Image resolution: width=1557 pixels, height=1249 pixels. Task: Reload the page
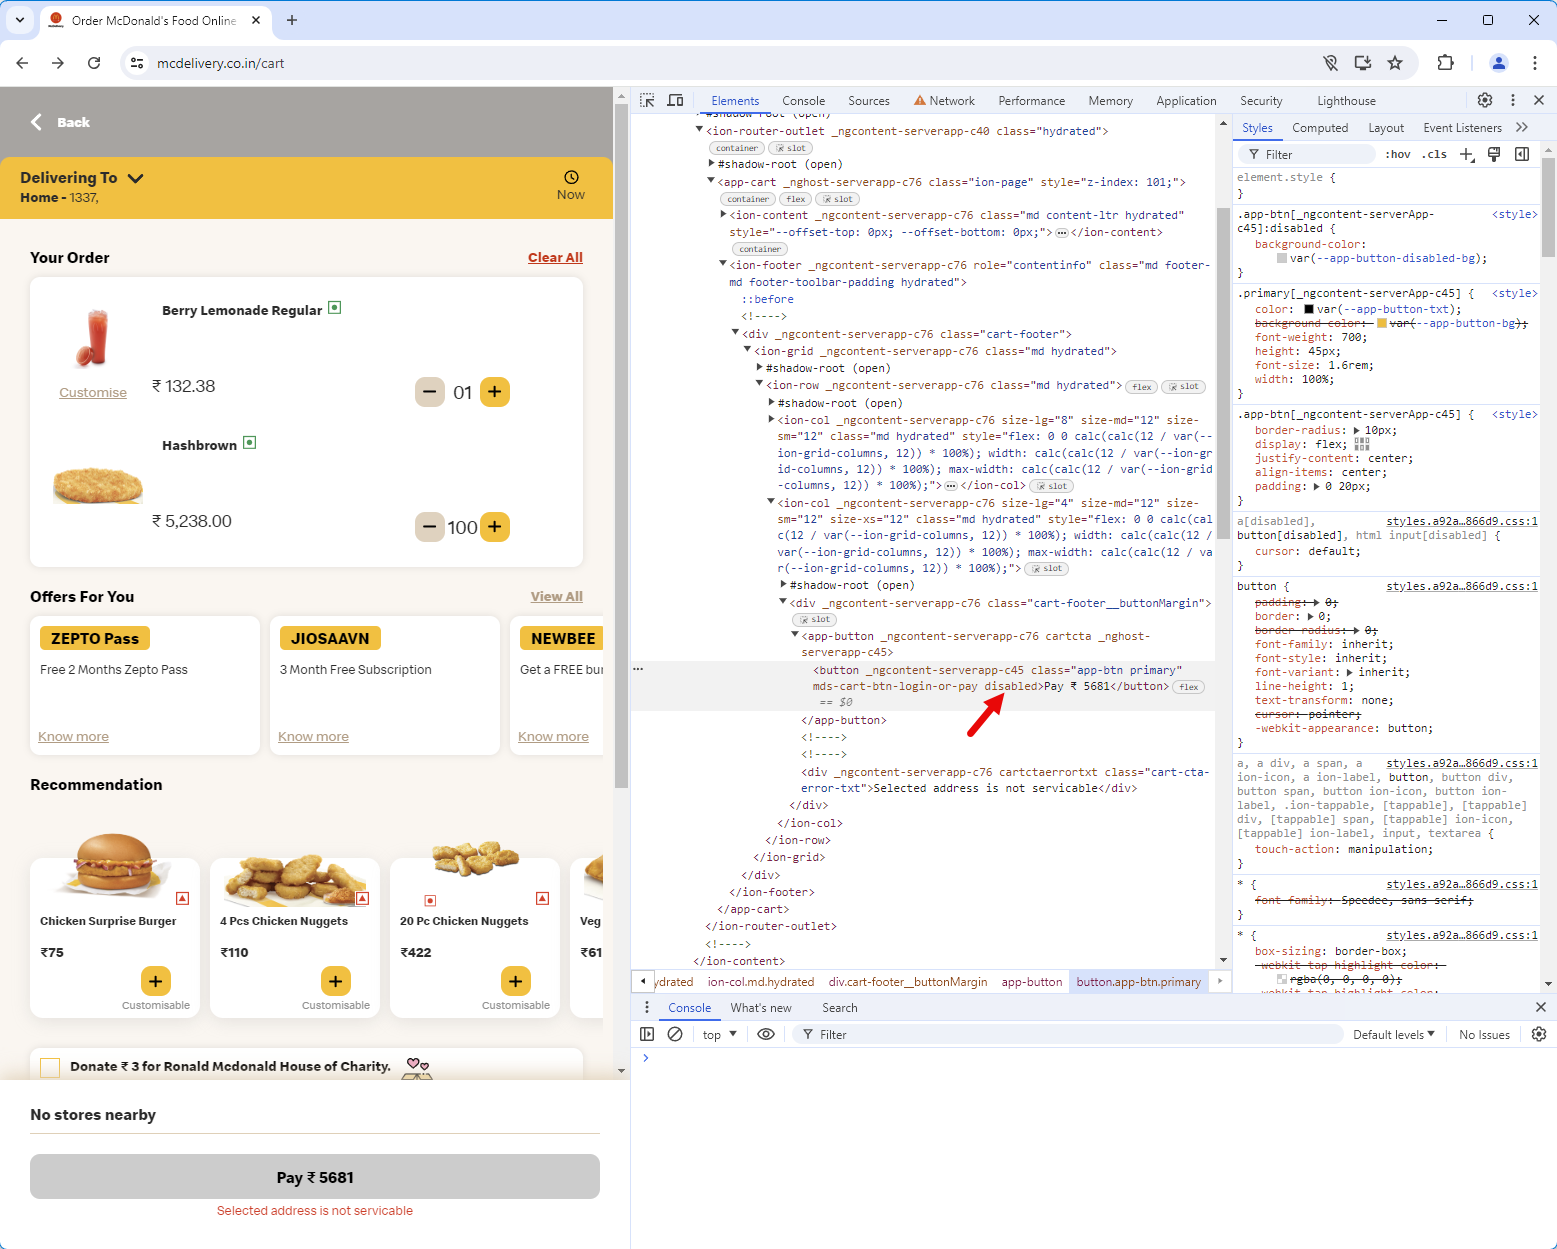pos(94,63)
